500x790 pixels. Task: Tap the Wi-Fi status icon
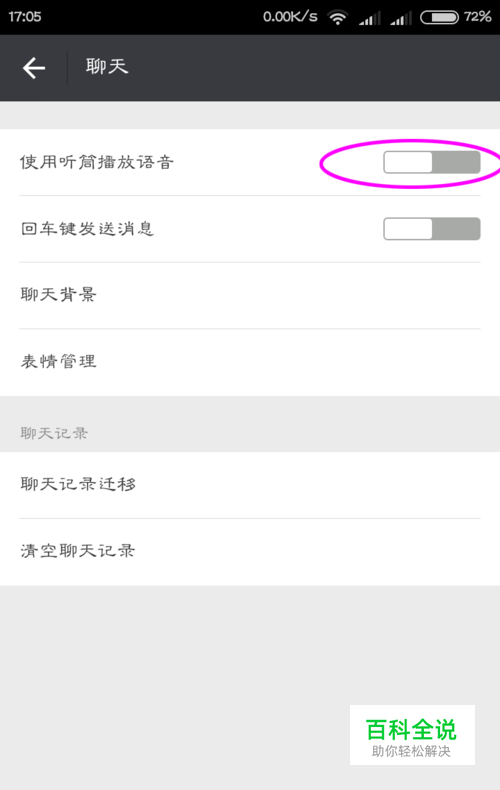338,17
